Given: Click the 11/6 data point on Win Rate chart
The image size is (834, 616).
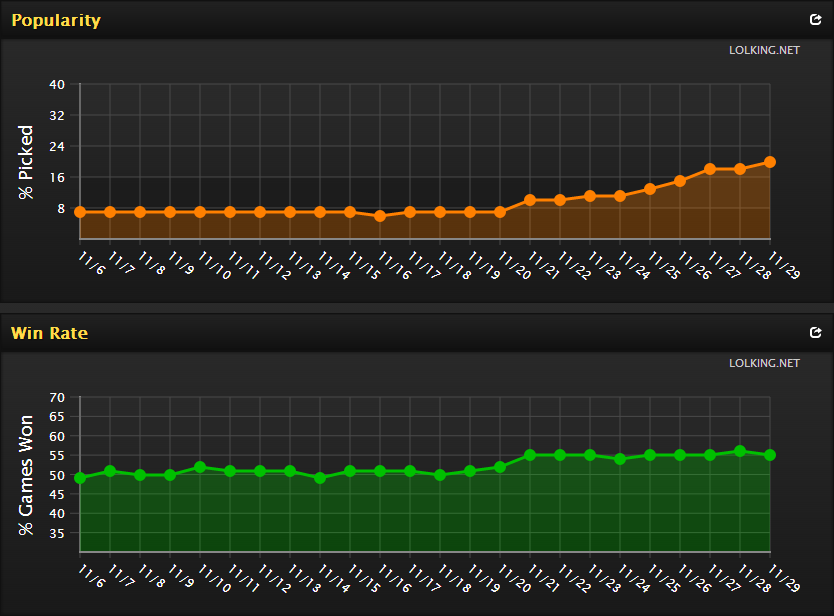Looking at the screenshot, I should [x=80, y=478].
